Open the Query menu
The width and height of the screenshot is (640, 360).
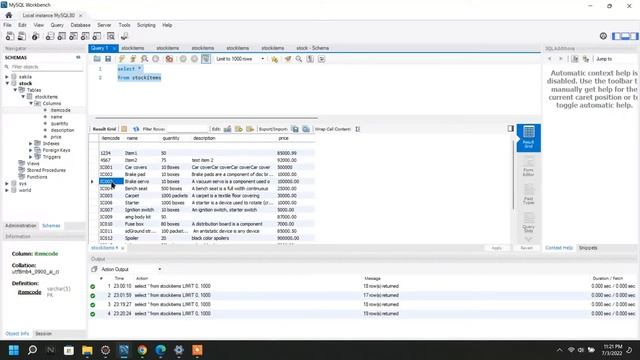pyautogui.click(x=57, y=25)
